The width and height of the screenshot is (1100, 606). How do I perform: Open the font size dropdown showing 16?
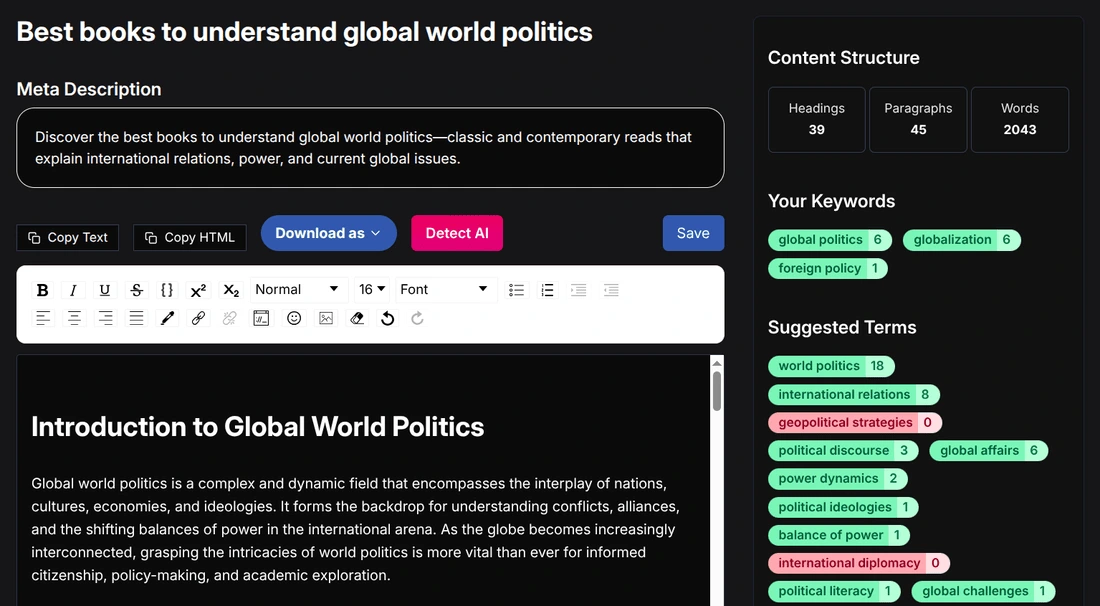coord(371,289)
